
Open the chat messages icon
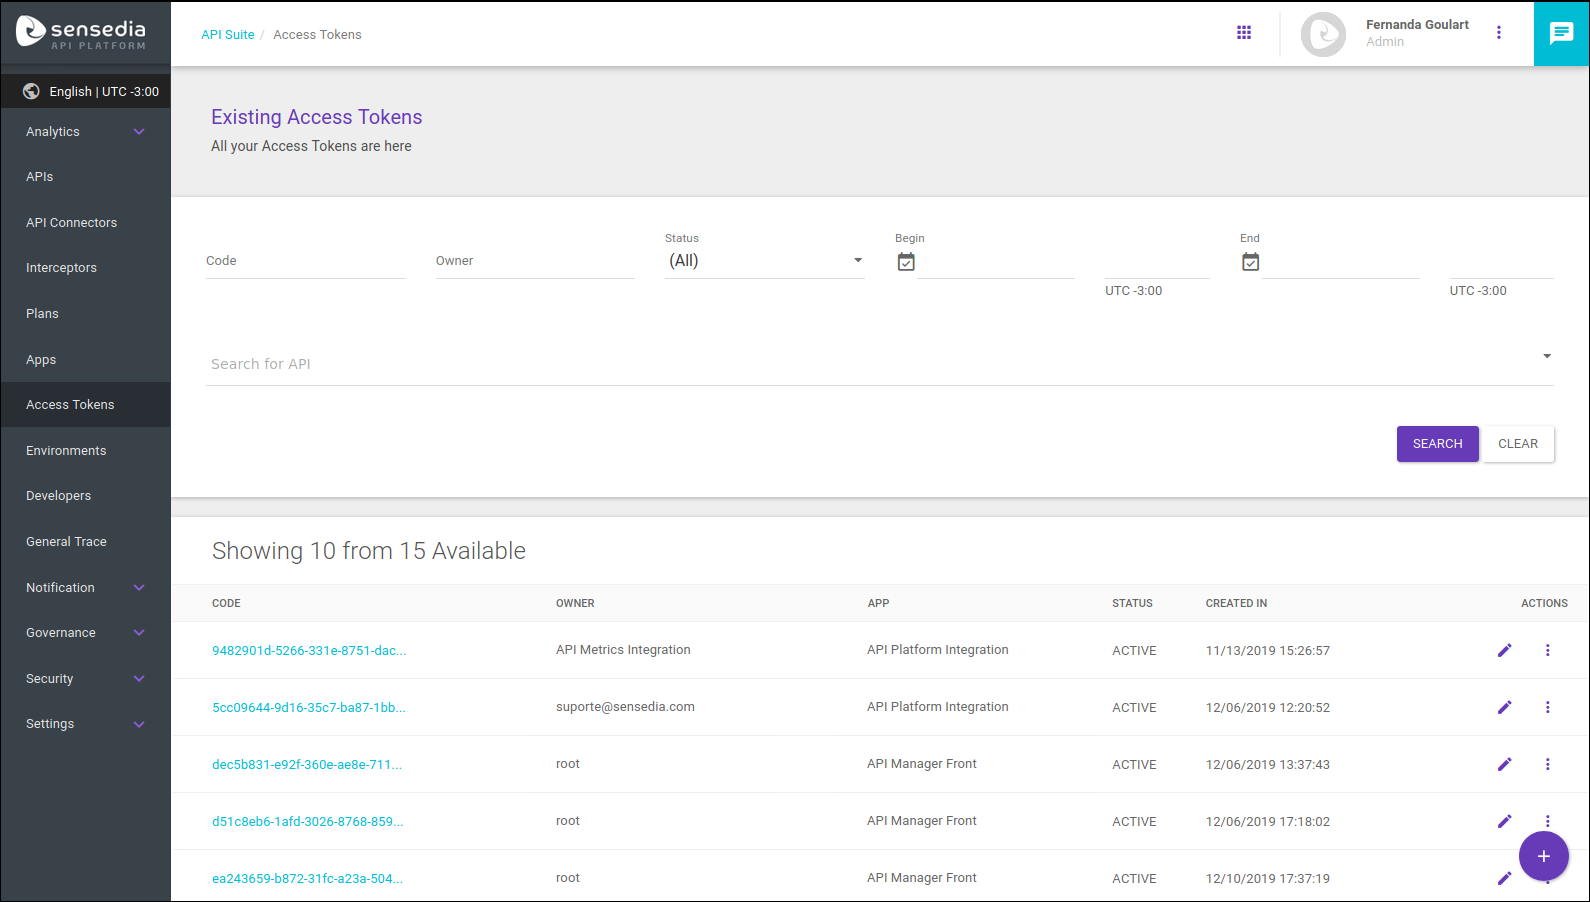click(x=1561, y=34)
